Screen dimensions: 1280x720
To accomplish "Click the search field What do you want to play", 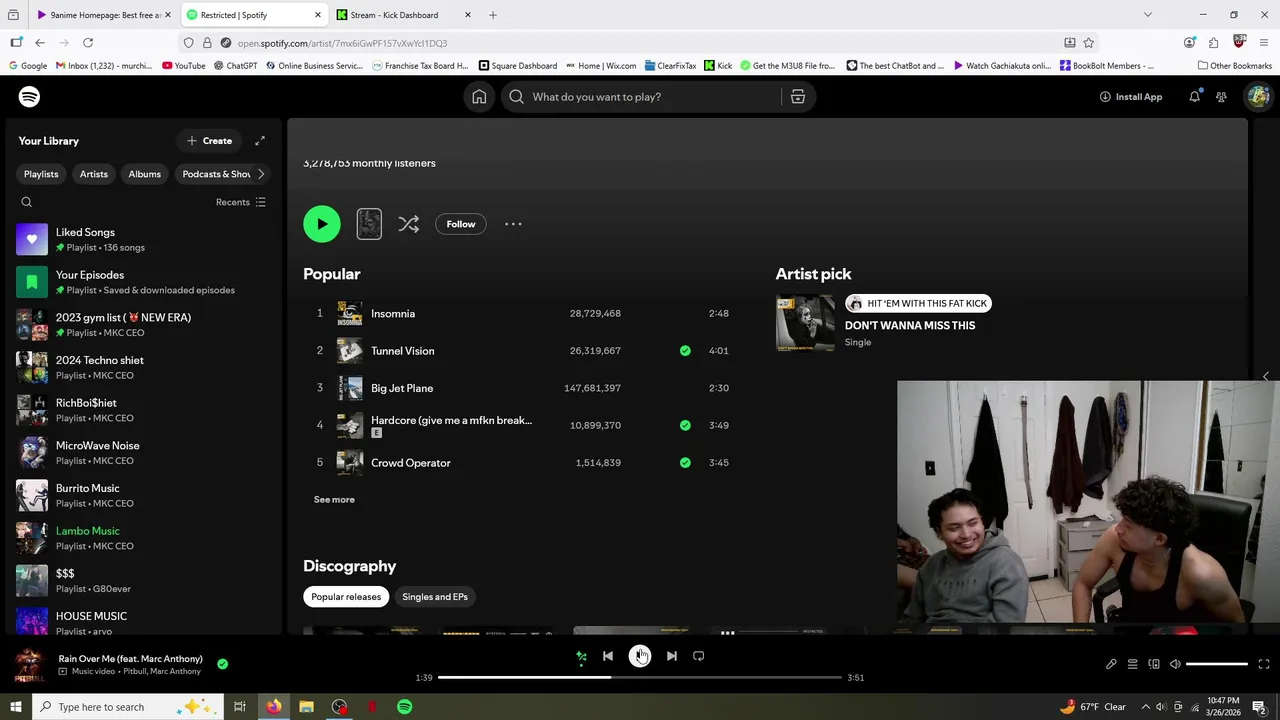I will 640,97.
